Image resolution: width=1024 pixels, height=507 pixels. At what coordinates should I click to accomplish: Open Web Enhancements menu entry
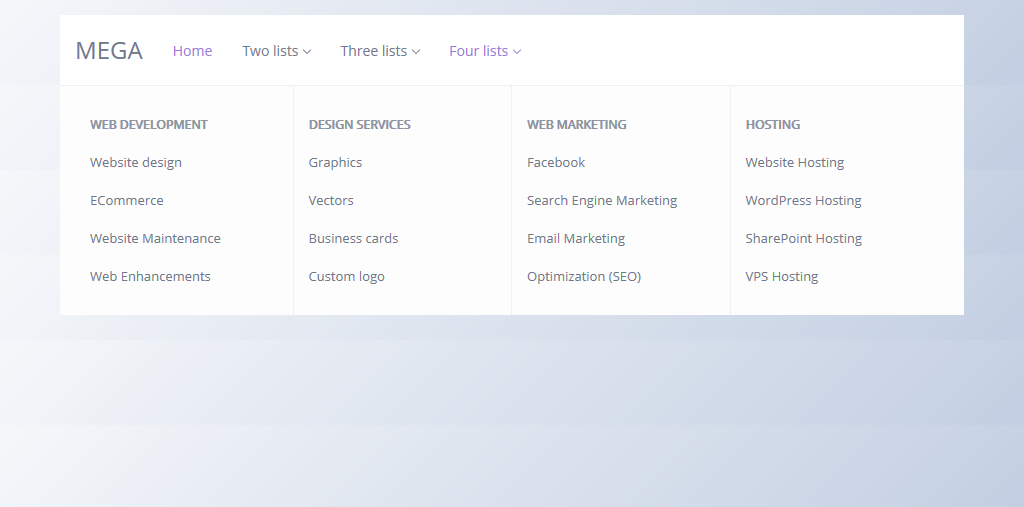[x=150, y=276]
